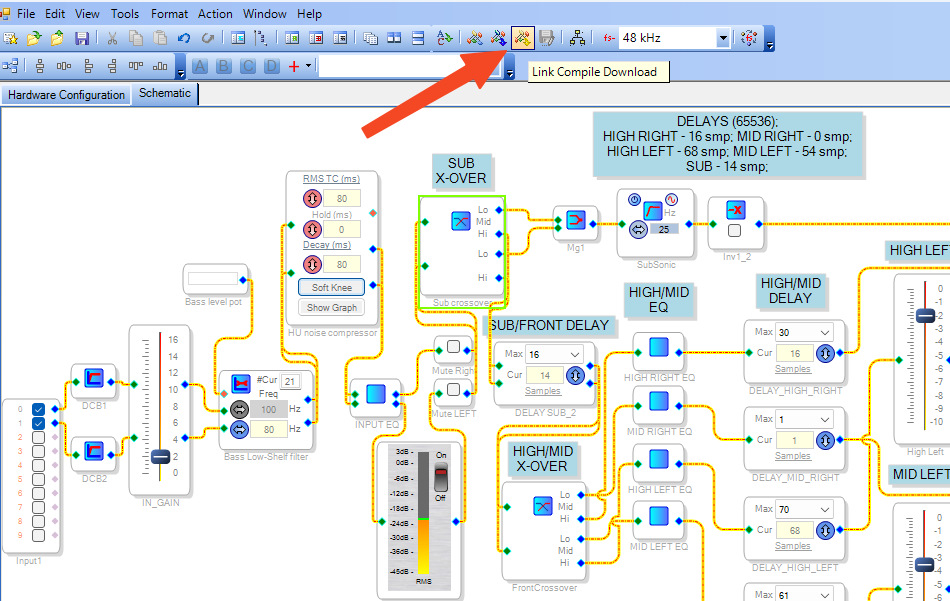Image resolution: width=950 pixels, height=601 pixels.
Task: Click the letter D preset button
Action: (x=271, y=66)
